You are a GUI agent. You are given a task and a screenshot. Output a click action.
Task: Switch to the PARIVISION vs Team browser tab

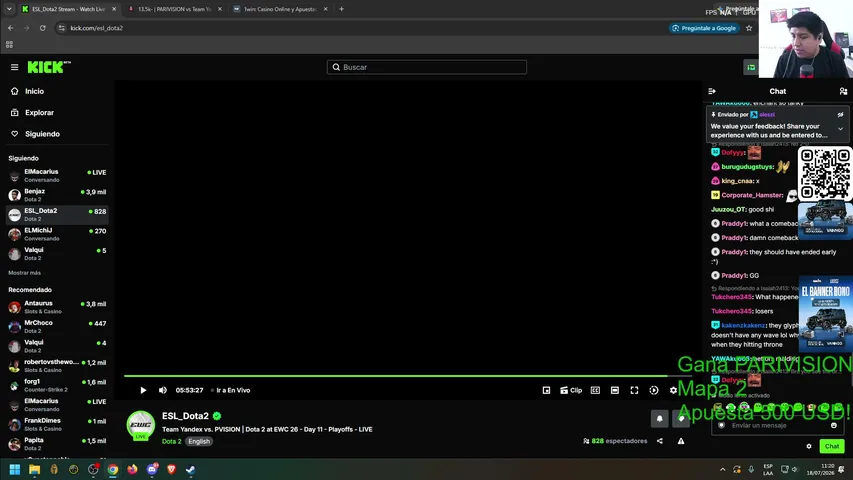(175, 9)
